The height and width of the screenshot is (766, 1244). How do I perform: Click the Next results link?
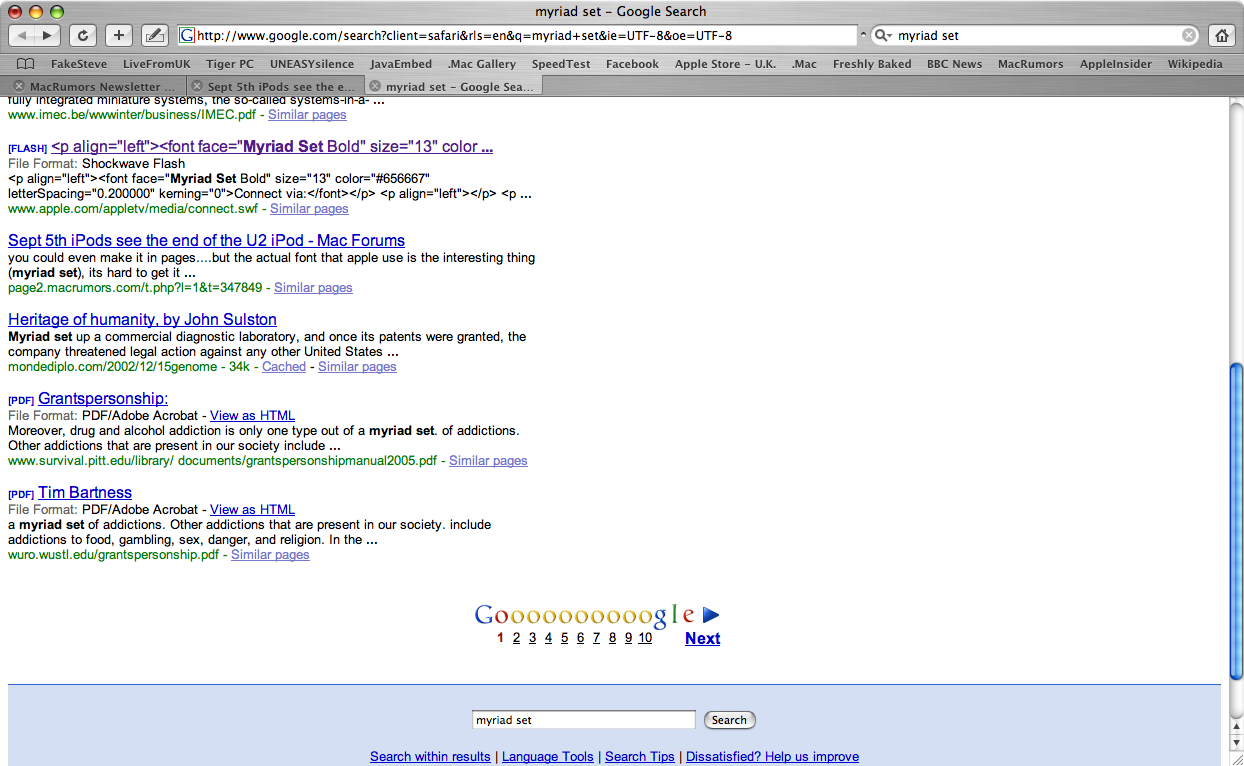click(x=702, y=638)
